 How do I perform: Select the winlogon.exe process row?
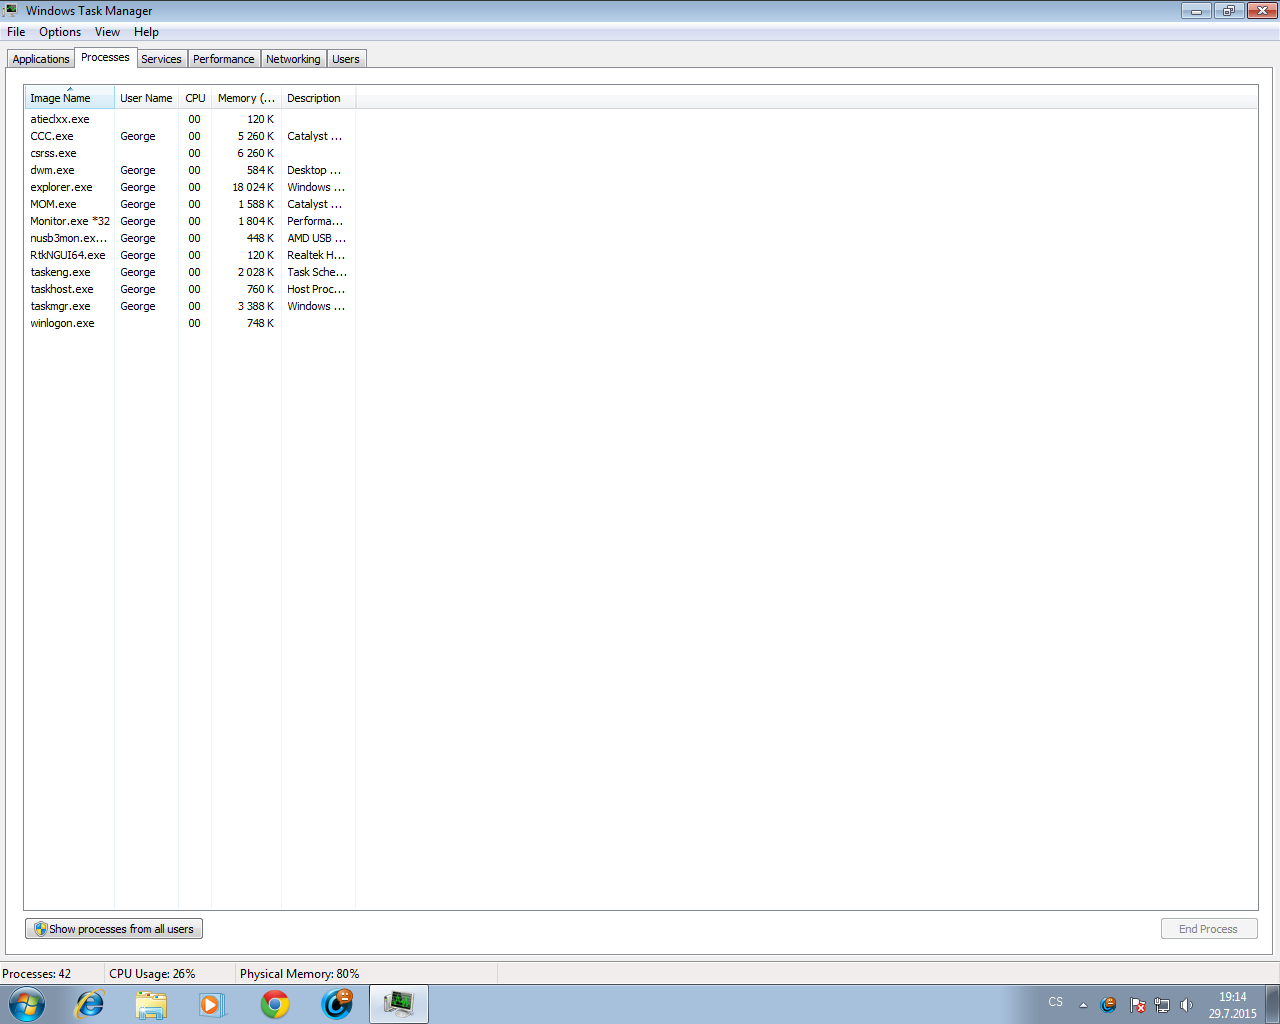point(190,323)
